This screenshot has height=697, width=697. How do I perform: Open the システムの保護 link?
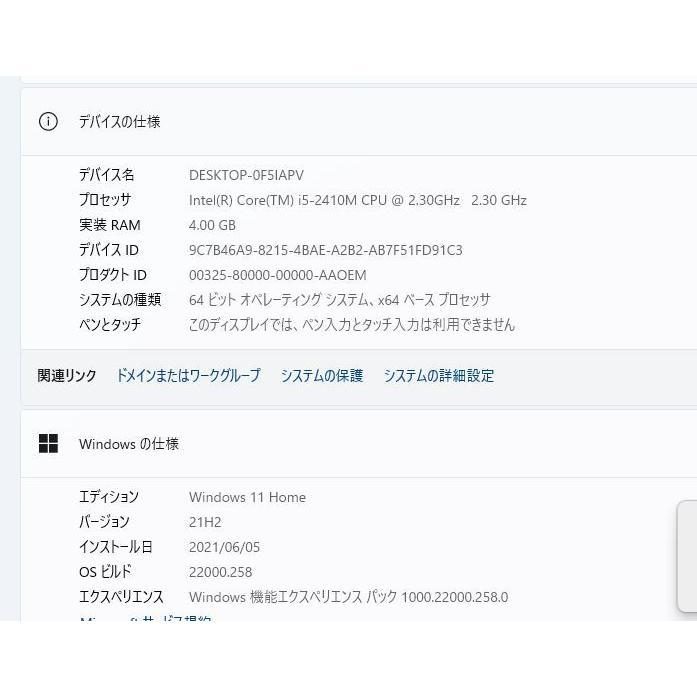tap(322, 376)
